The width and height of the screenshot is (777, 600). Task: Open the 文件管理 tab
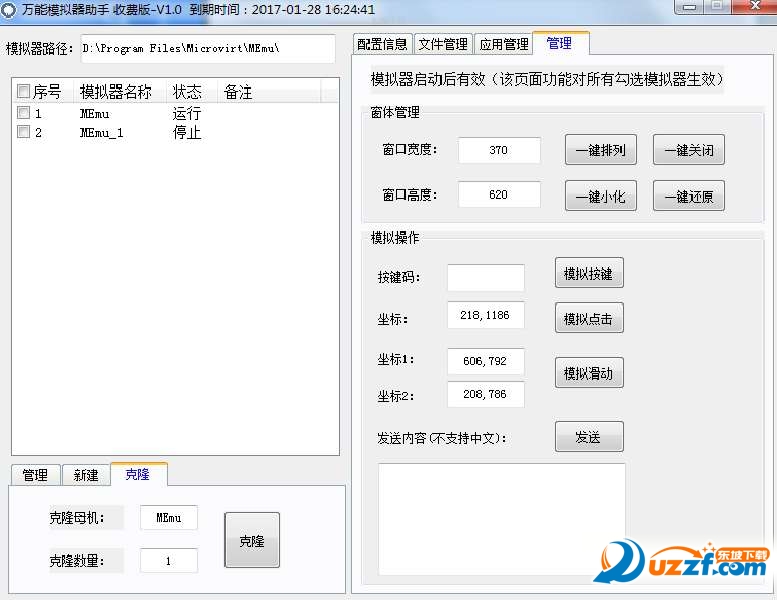point(443,44)
